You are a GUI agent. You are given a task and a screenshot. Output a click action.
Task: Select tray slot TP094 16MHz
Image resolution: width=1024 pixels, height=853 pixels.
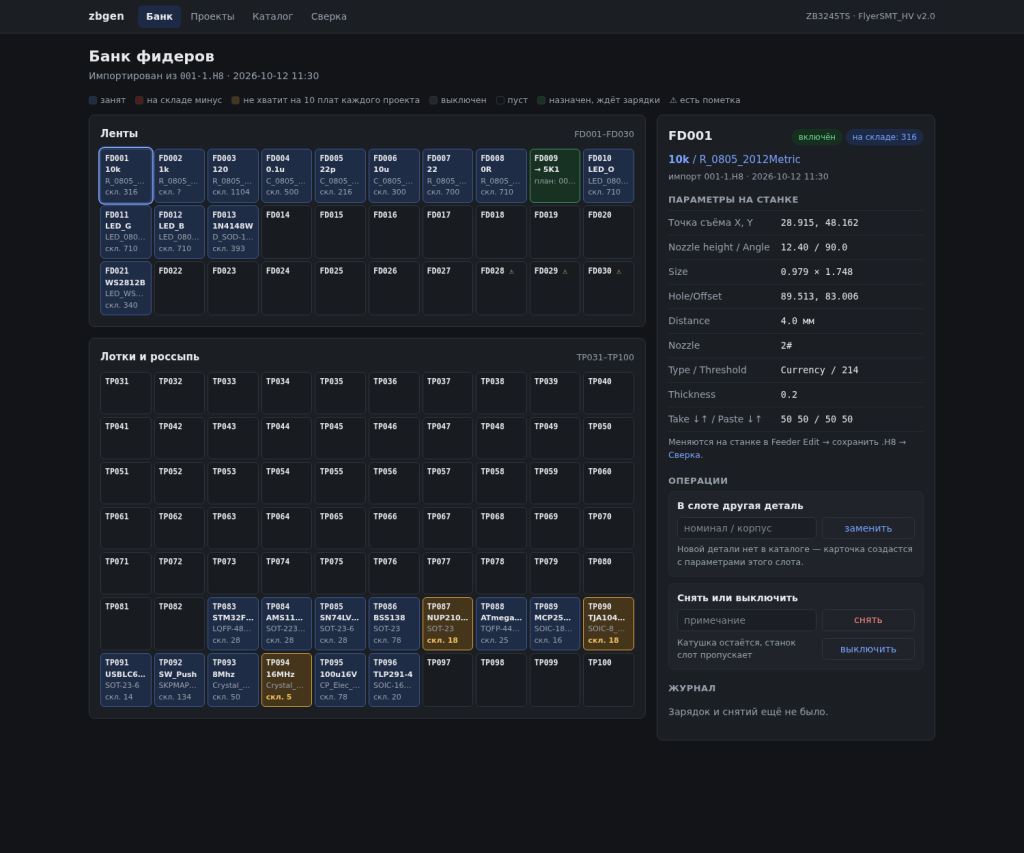tap(287, 680)
